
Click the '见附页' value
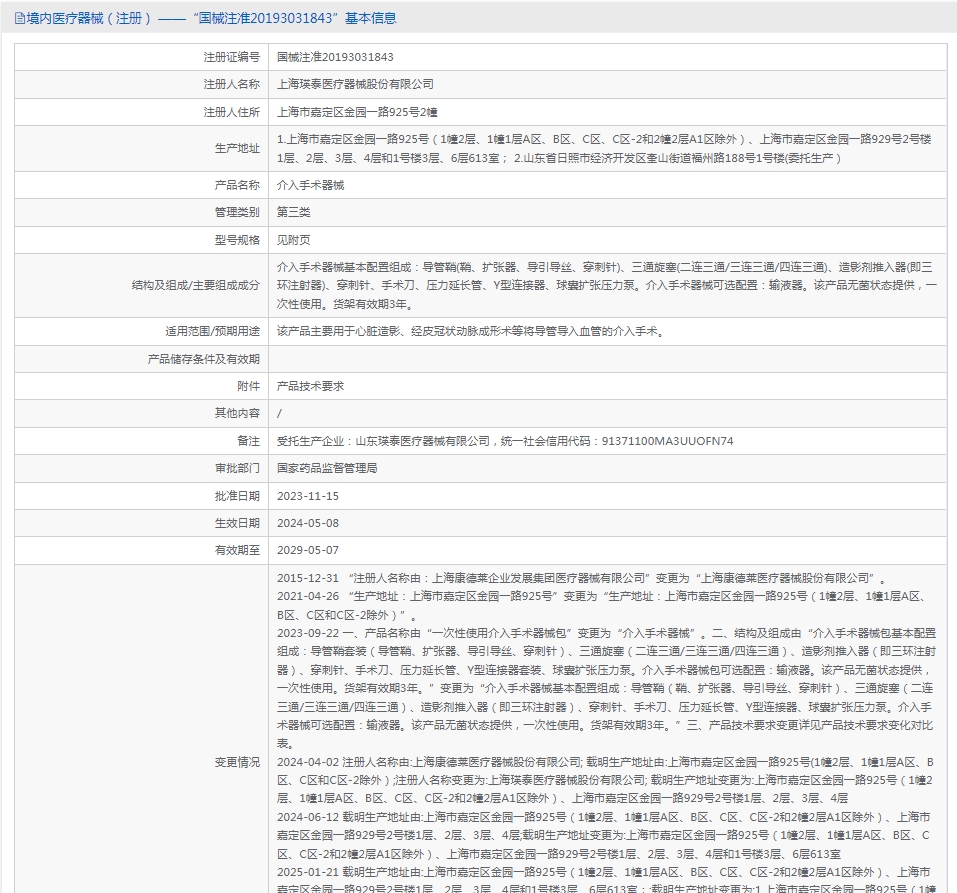coord(294,240)
